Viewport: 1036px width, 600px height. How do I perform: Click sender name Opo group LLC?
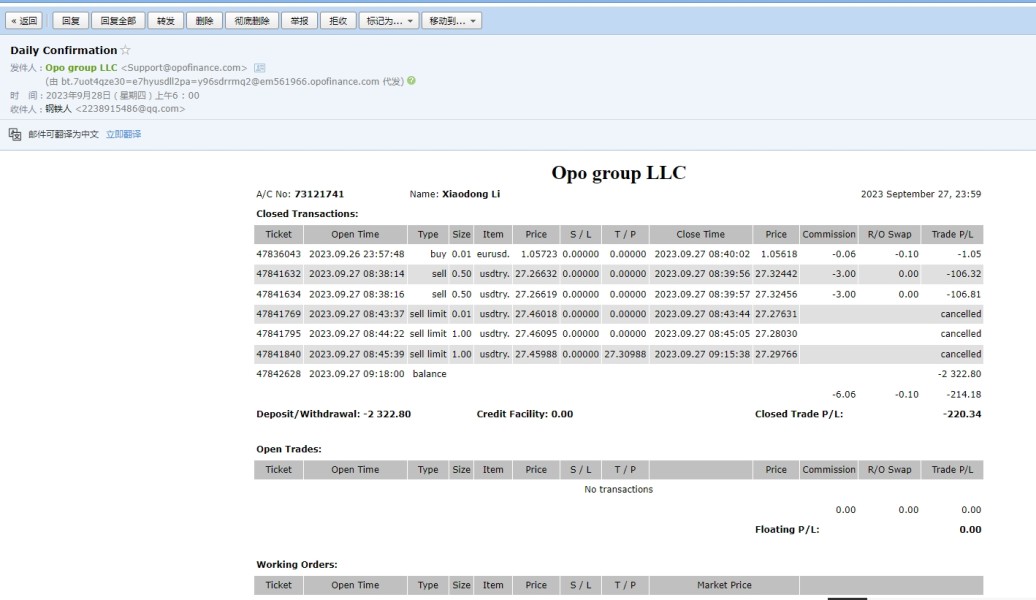coord(81,68)
